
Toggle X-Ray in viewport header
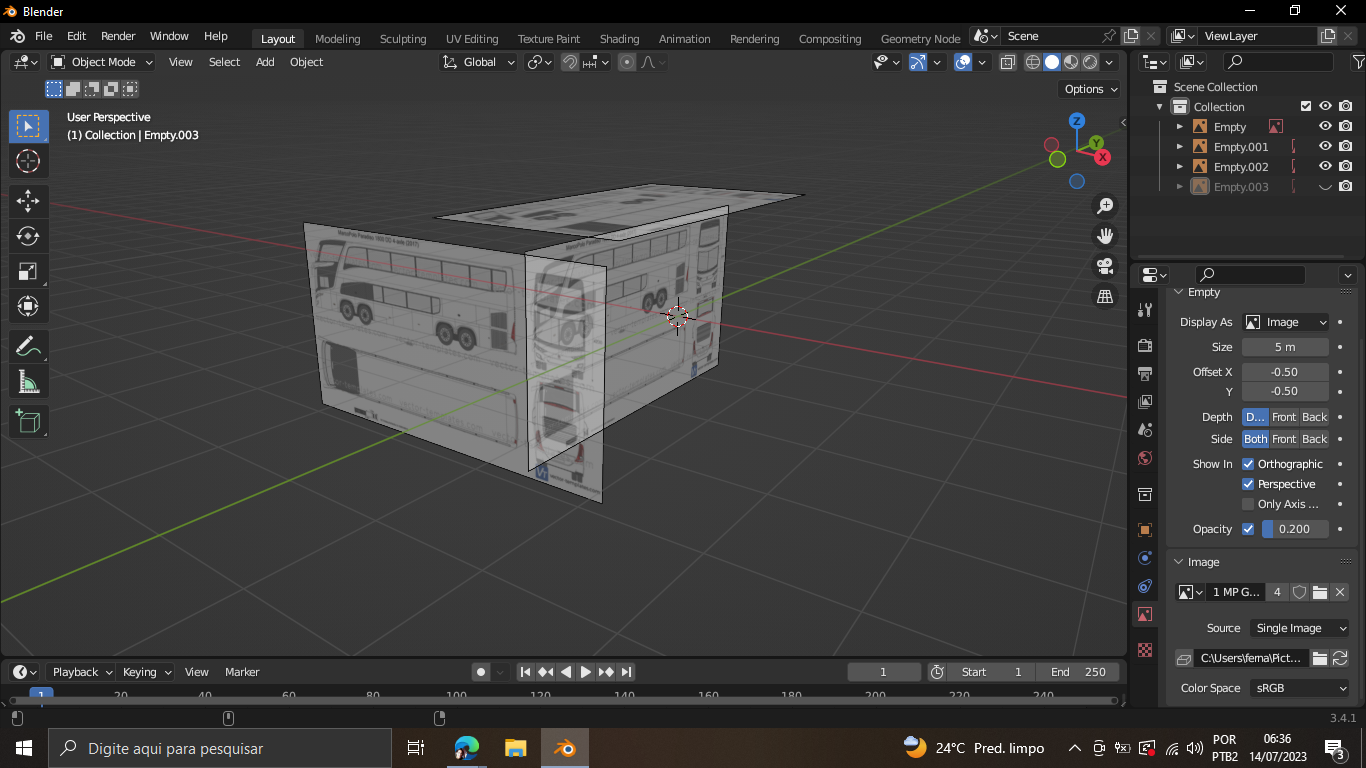click(x=1007, y=62)
